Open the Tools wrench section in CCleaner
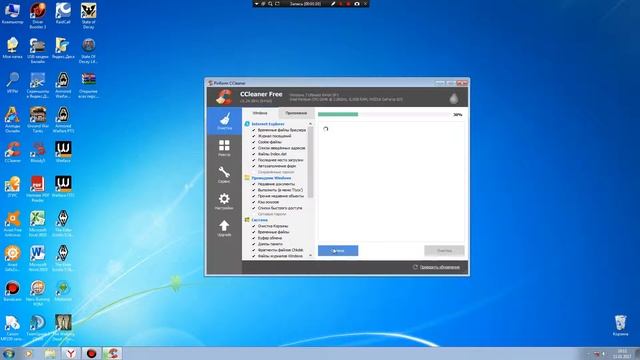The width and height of the screenshot is (640, 360). (x=224, y=175)
